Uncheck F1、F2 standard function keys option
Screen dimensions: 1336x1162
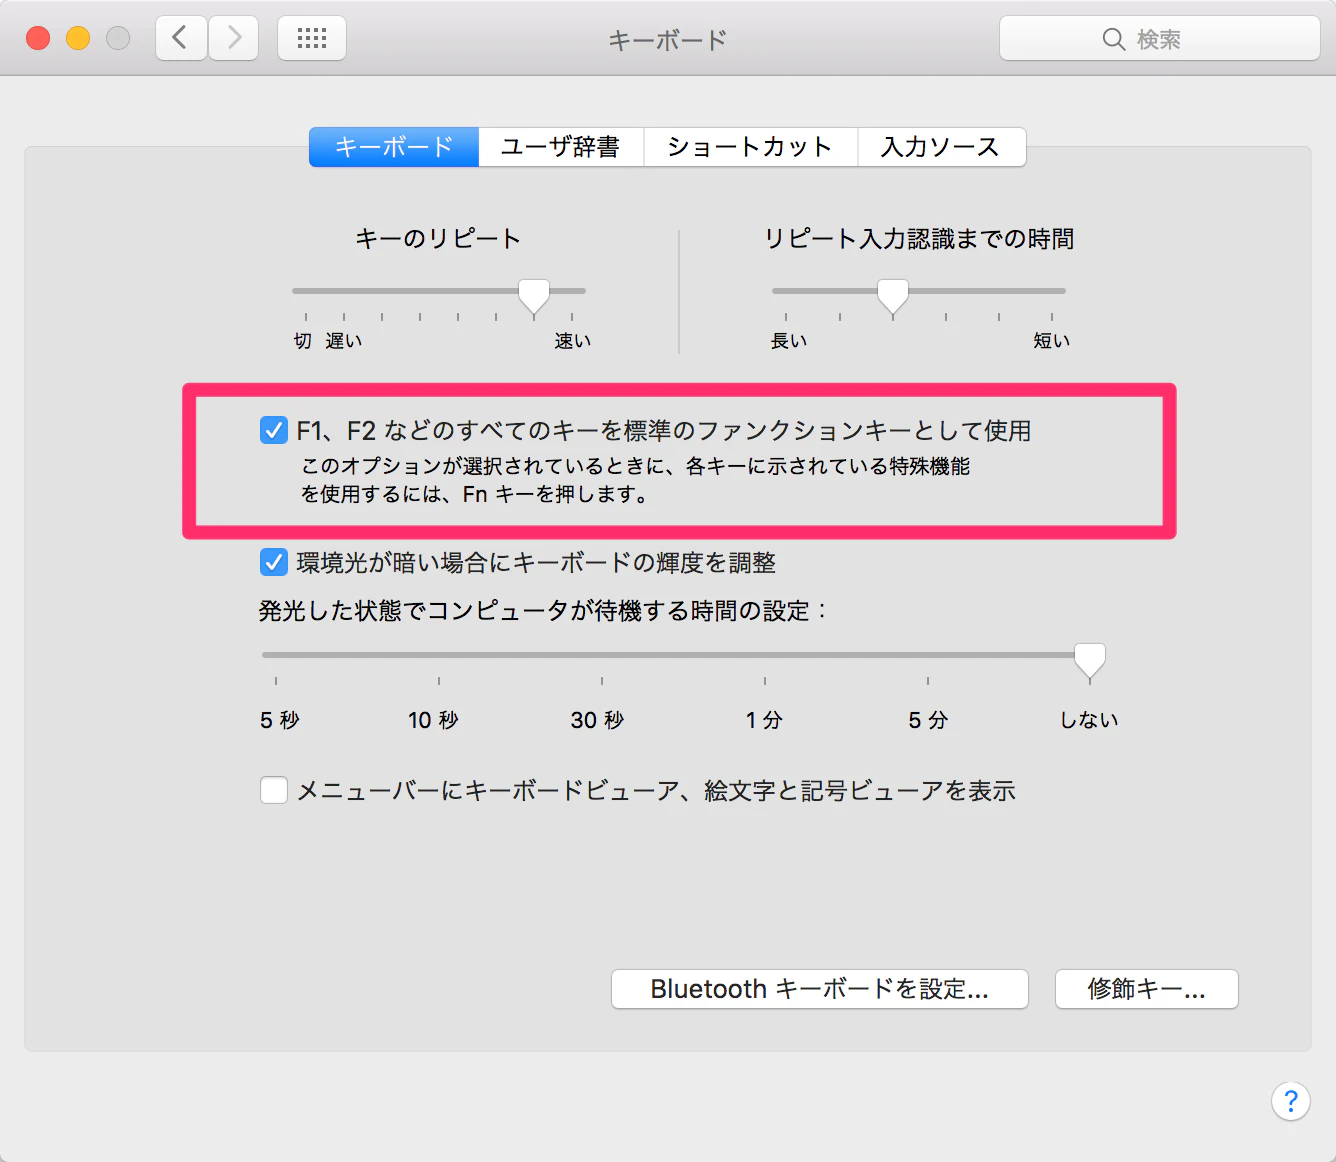(274, 430)
